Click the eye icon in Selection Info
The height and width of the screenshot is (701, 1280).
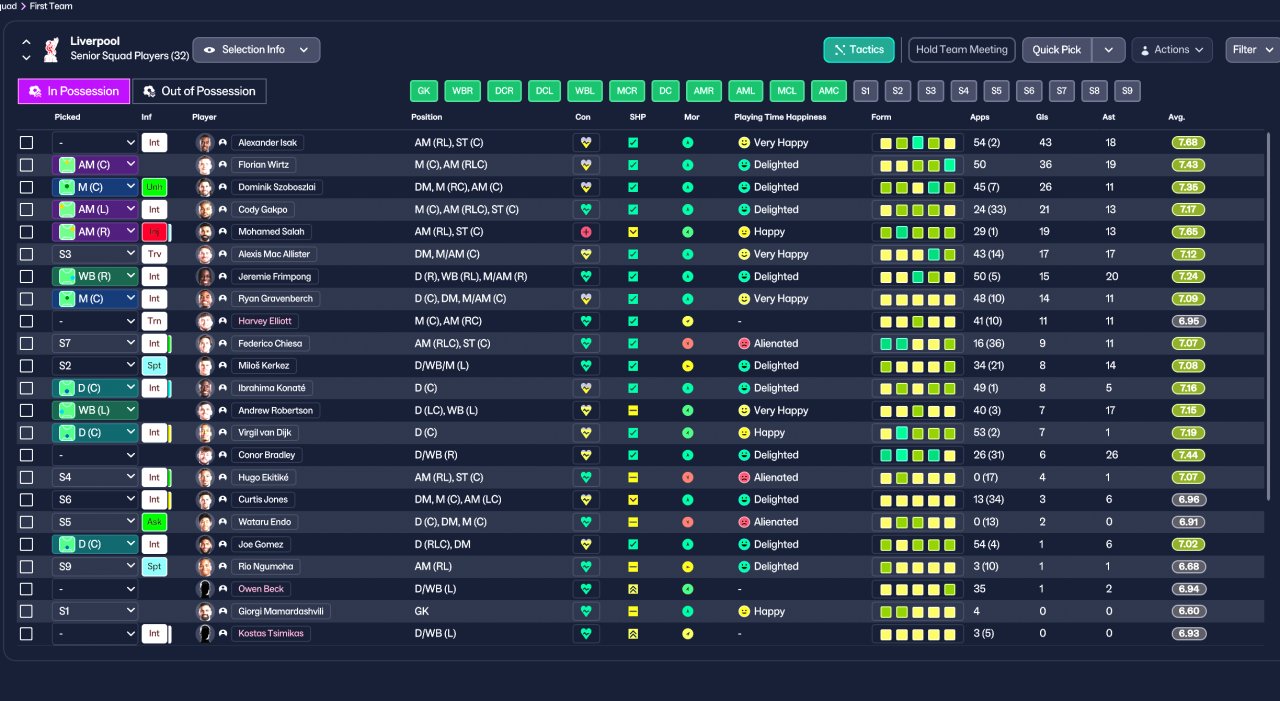[x=210, y=50]
